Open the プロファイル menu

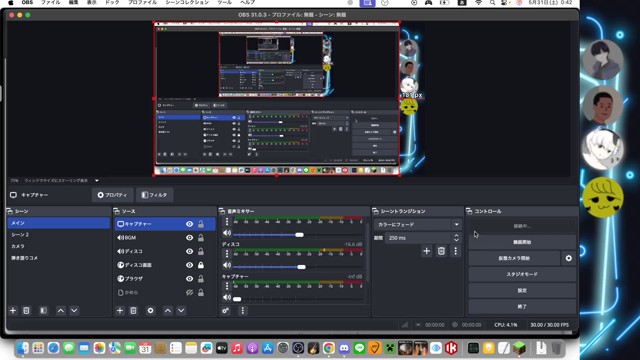[x=142, y=2]
